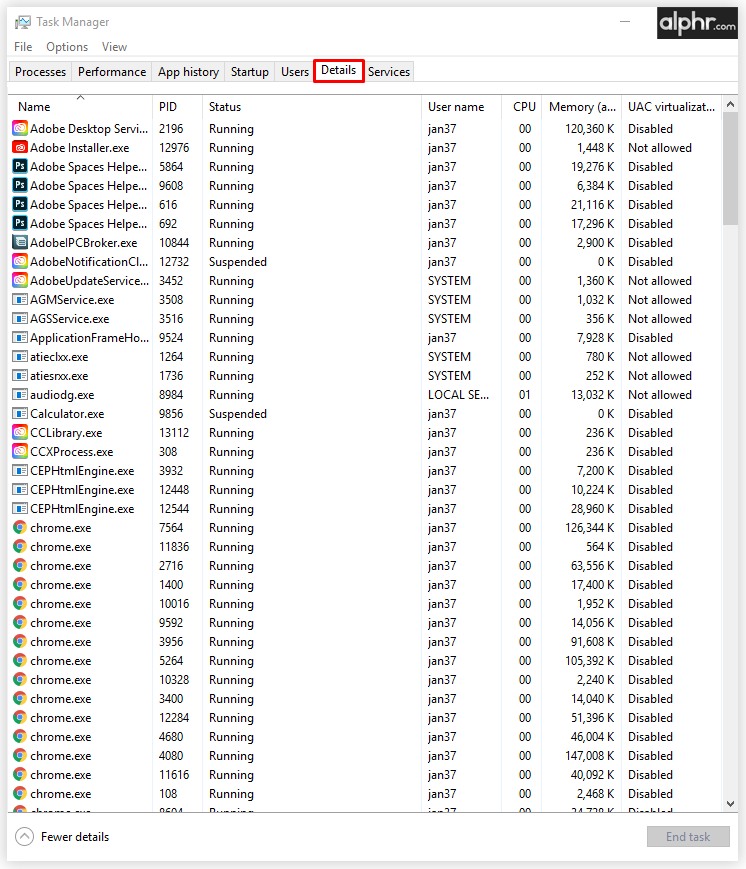The width and height of the screenshot is (746, 869).
Task: Switch to the Startup tab
Action: (x=250, y=71)
